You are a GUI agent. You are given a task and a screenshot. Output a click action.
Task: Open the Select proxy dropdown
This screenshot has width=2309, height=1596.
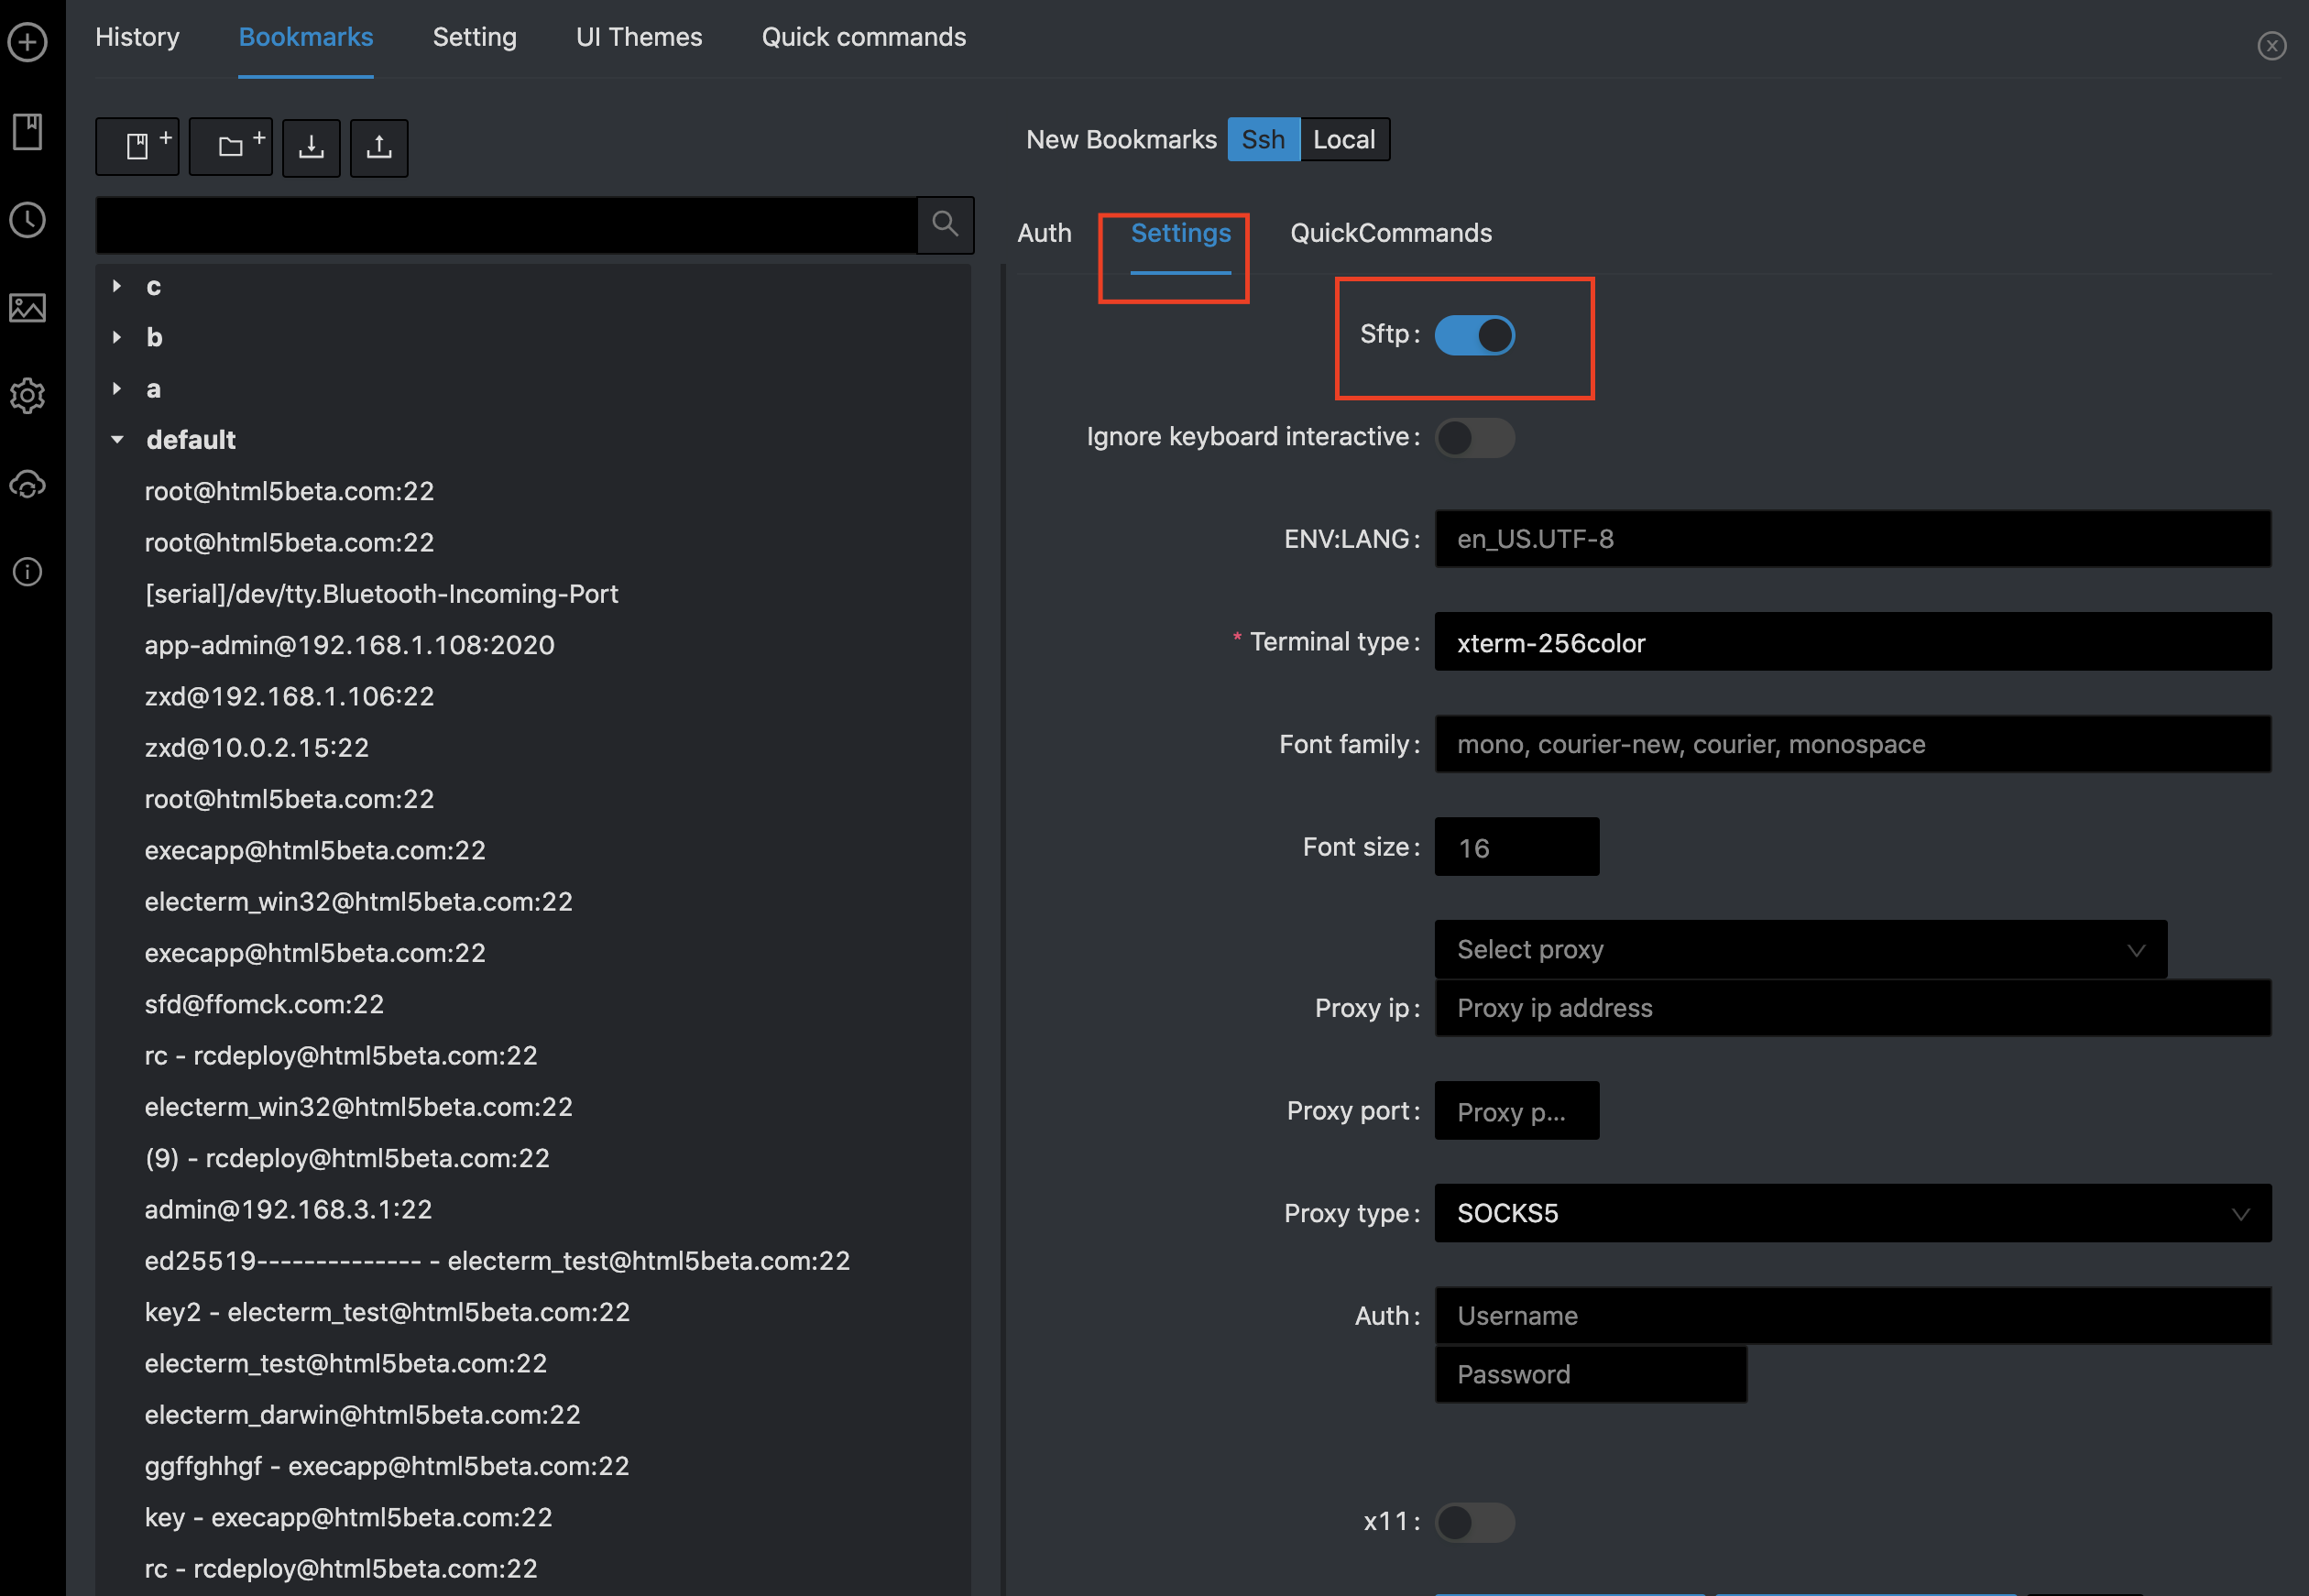pyautogui.click(x=1799, y=949)
